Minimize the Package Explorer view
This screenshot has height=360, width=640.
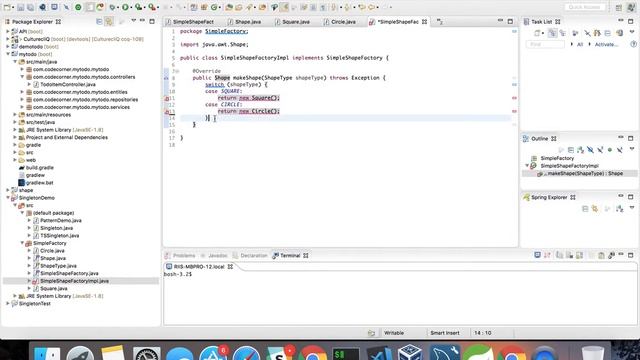pyautogui.click(x=142, y=21)
